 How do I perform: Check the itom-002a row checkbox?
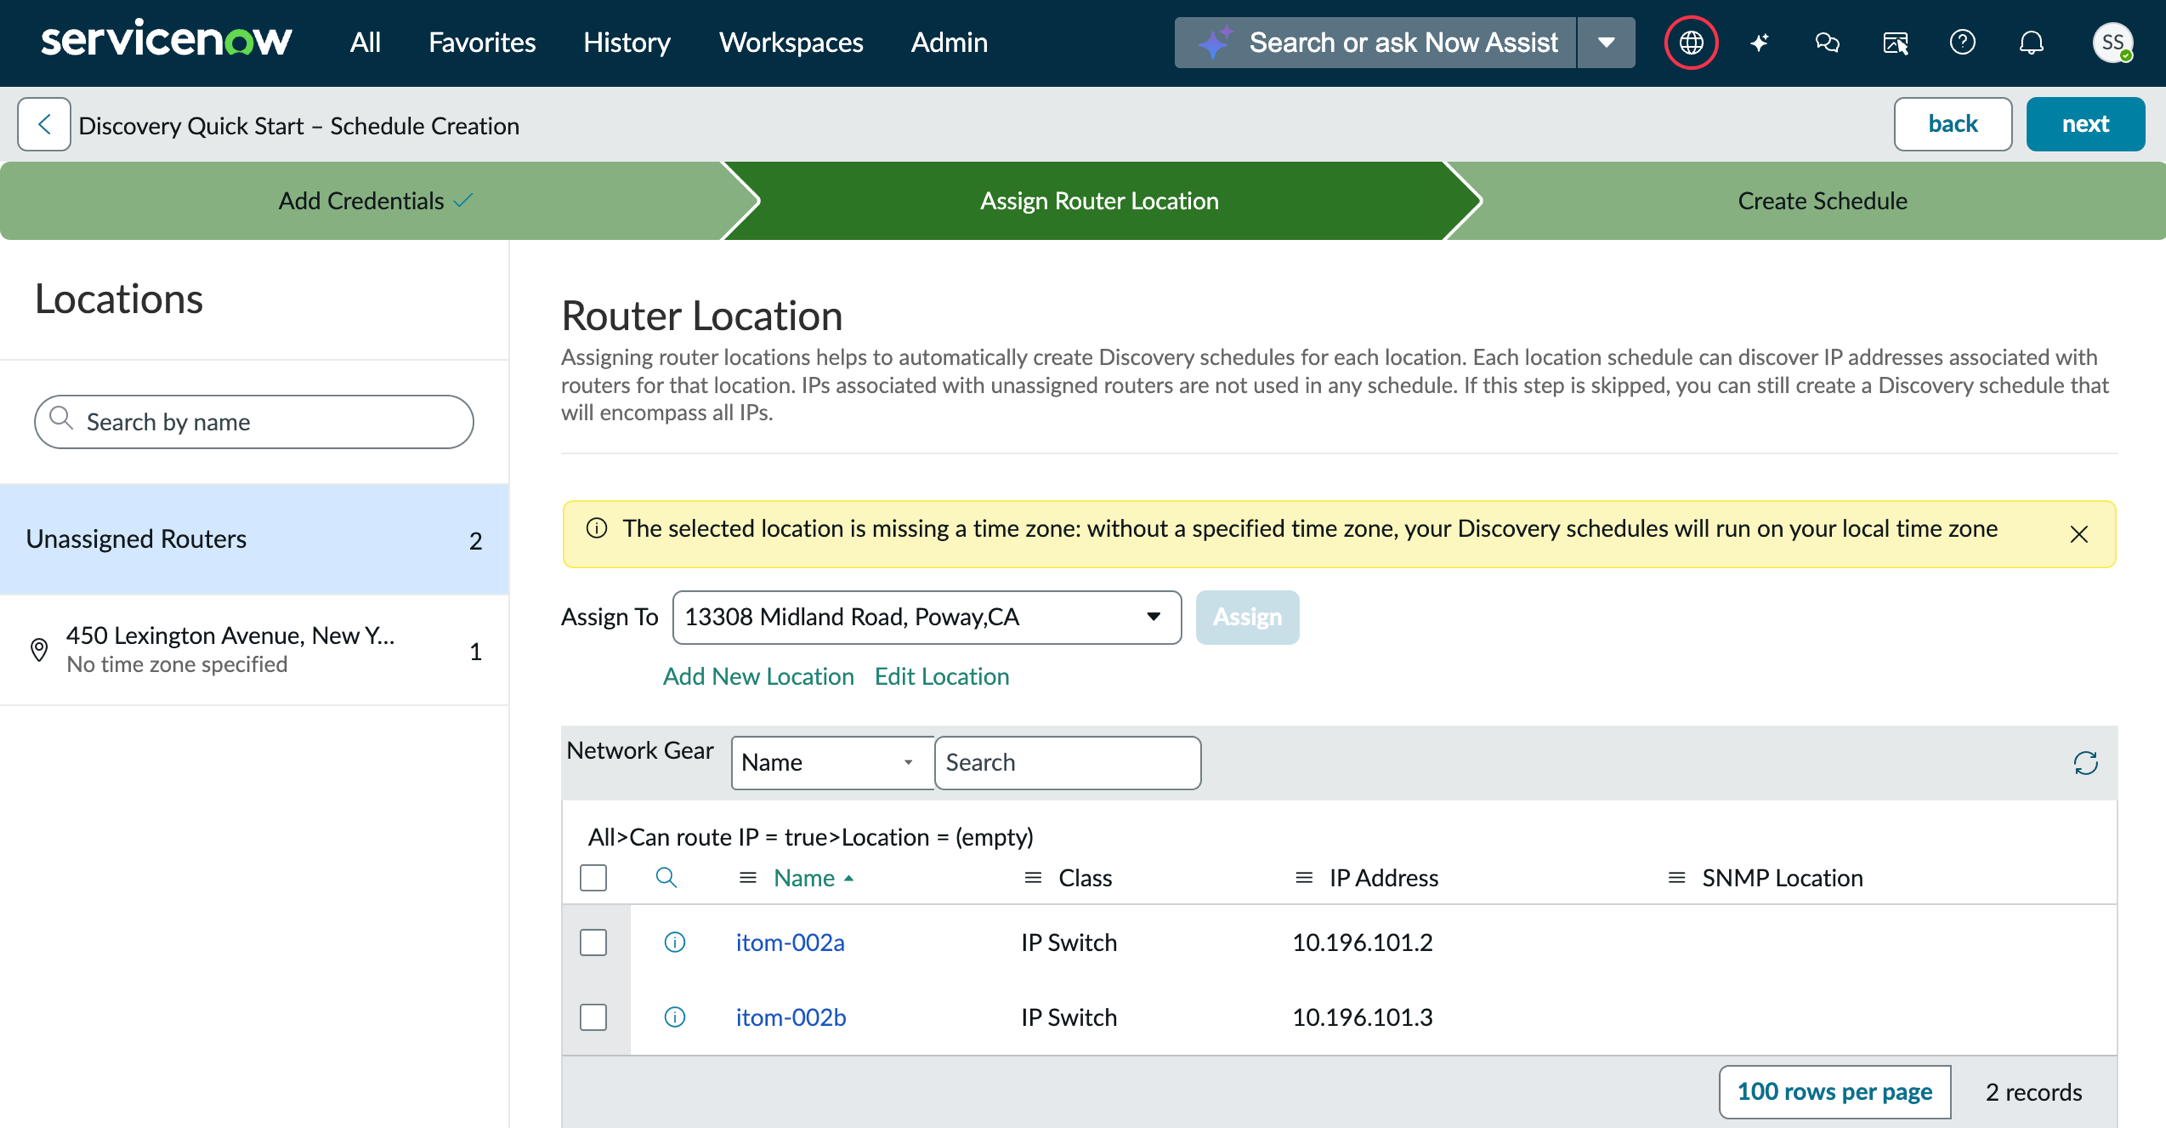pos(593,942)
